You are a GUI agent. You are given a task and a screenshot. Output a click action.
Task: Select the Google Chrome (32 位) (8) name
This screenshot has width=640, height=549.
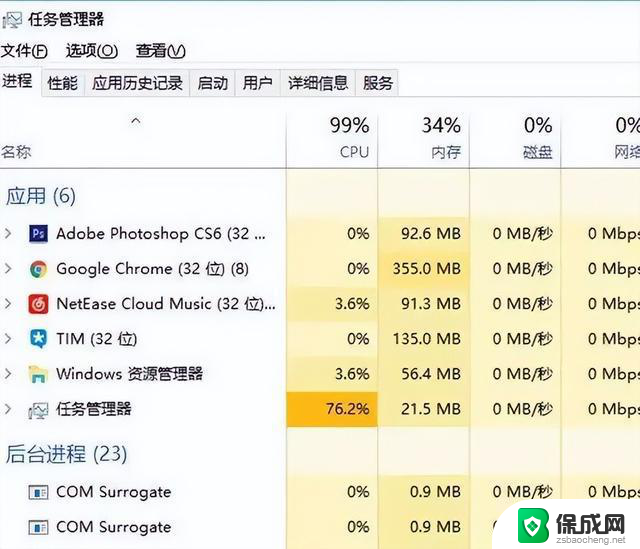tap(153, 269)
